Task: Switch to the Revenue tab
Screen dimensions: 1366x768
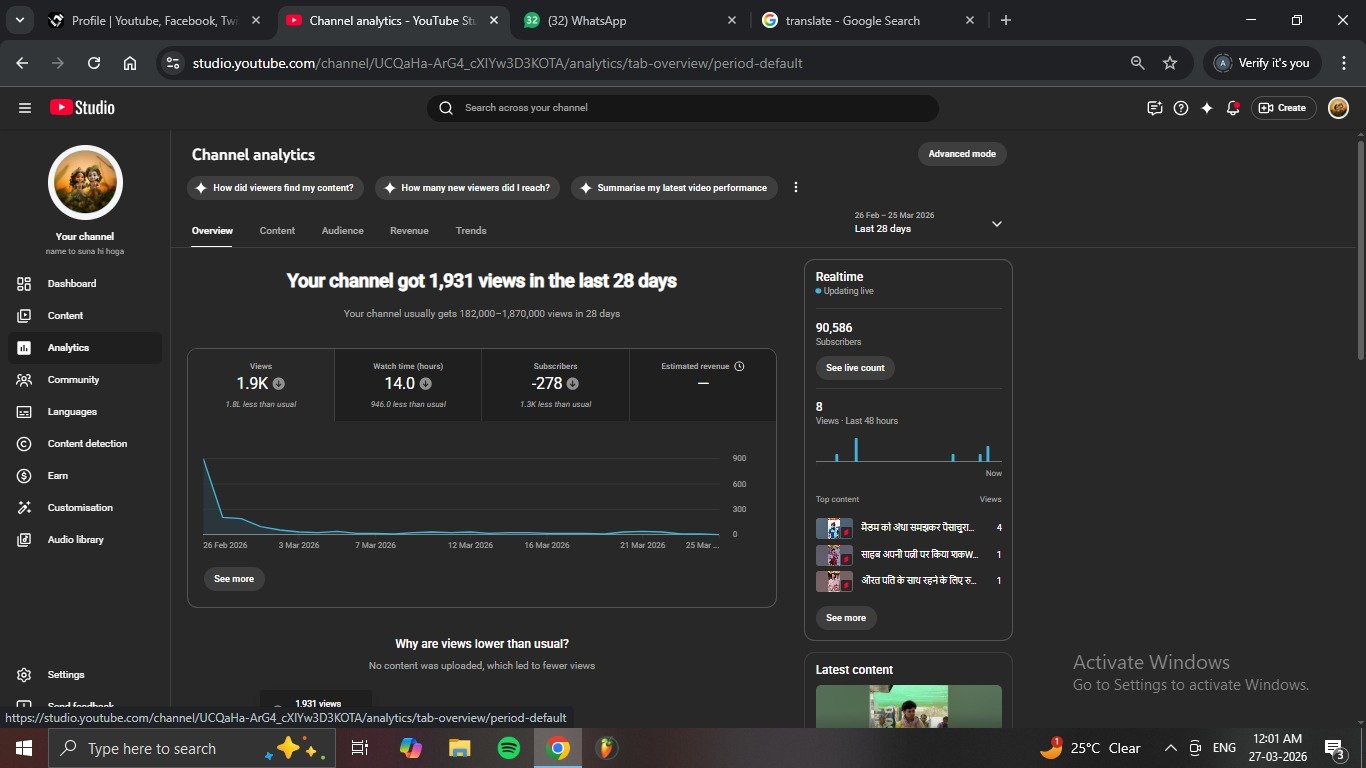Action: (x=409, y=231)
